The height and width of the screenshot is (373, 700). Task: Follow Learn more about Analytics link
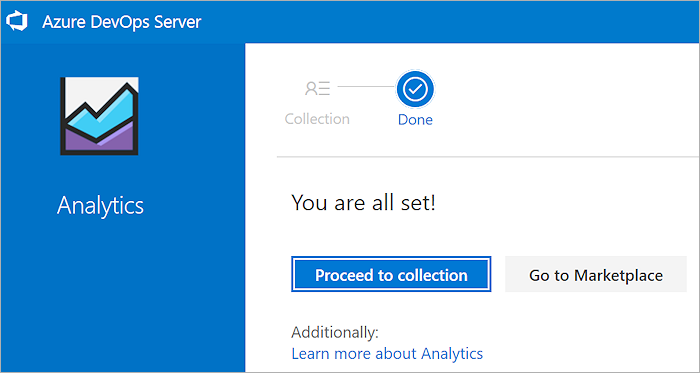(387, 354)
